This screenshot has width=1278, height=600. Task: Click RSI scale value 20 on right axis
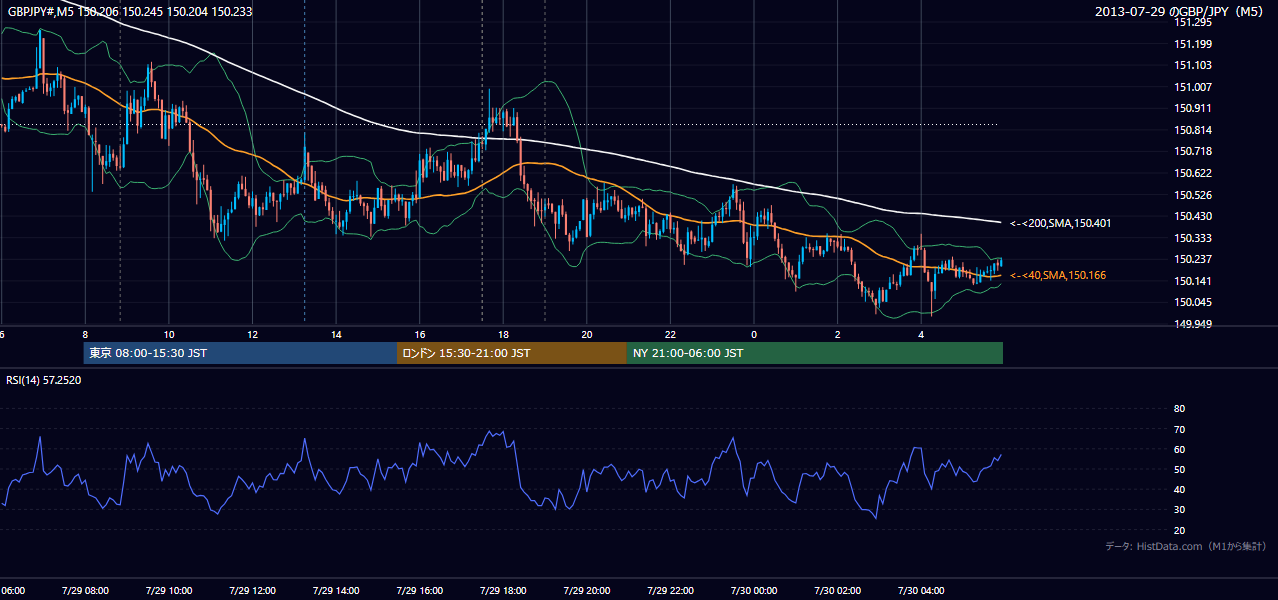1179,530
